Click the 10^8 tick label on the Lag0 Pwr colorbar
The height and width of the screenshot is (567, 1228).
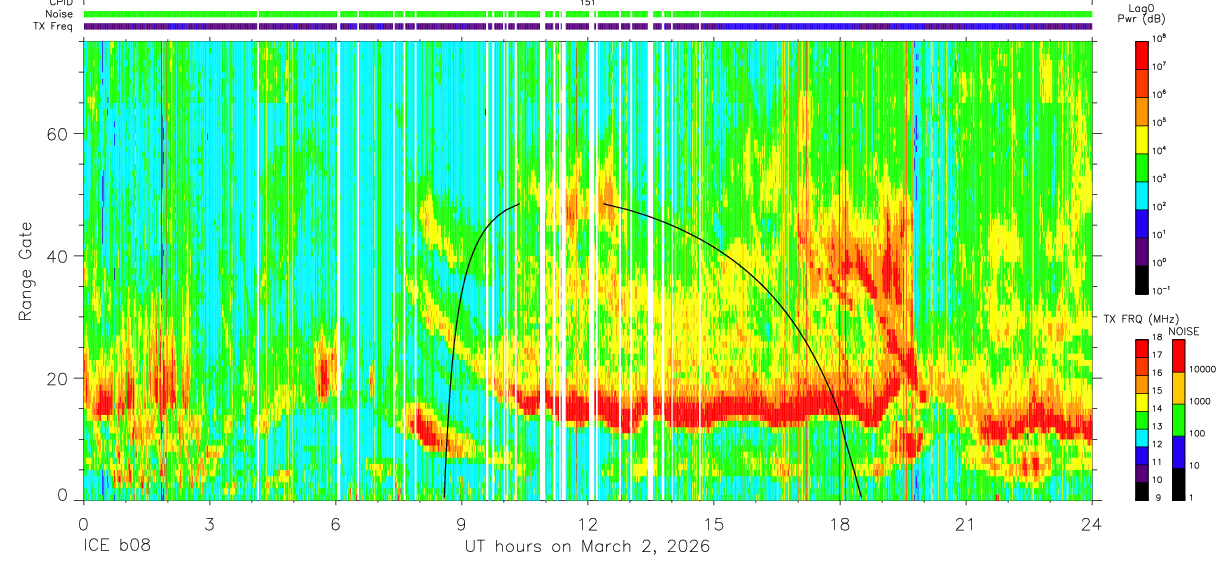(1160, 38)
